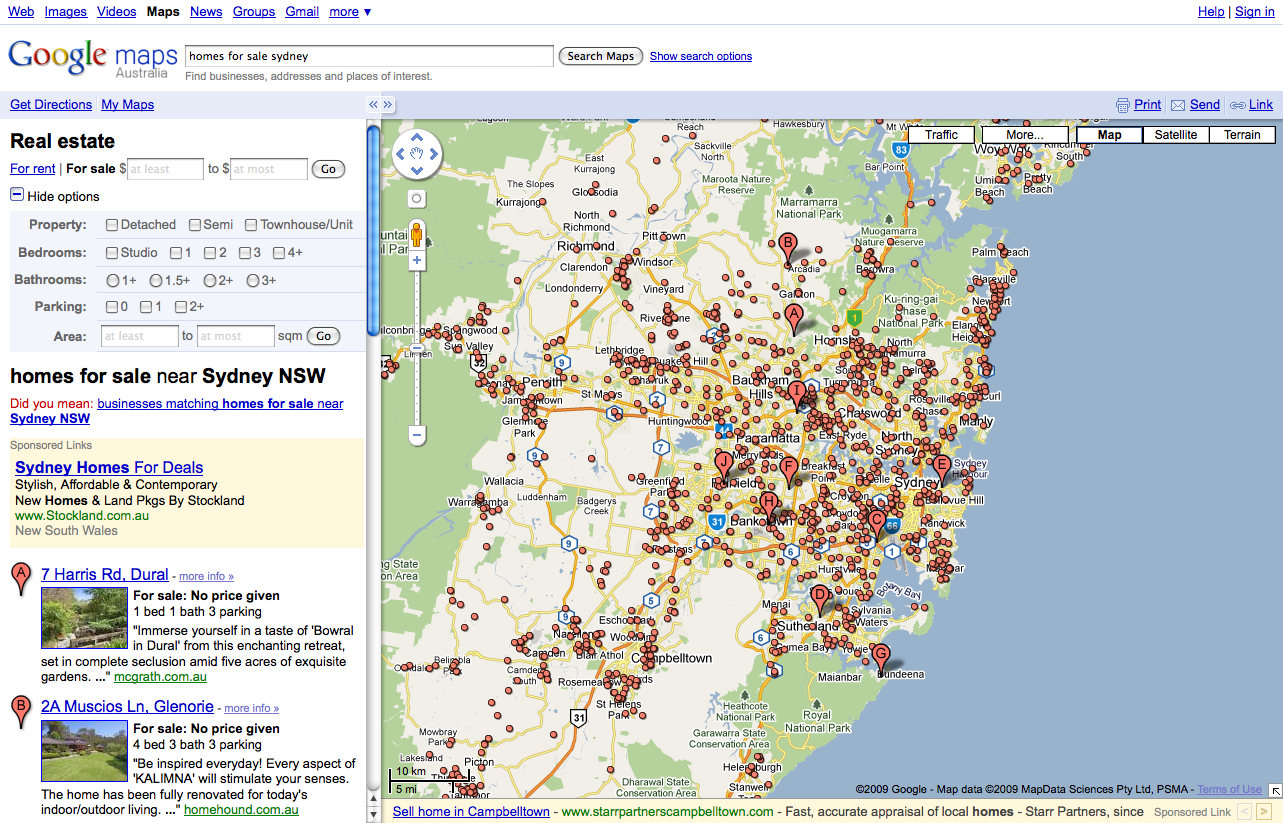Click the » arrow next to My Maps
Screen dimensions: 1283x823
pos(389,104)
